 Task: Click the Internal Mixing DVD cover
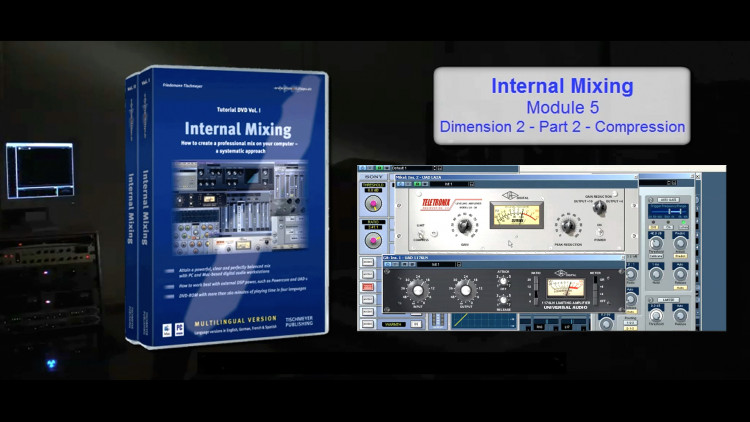227,207
